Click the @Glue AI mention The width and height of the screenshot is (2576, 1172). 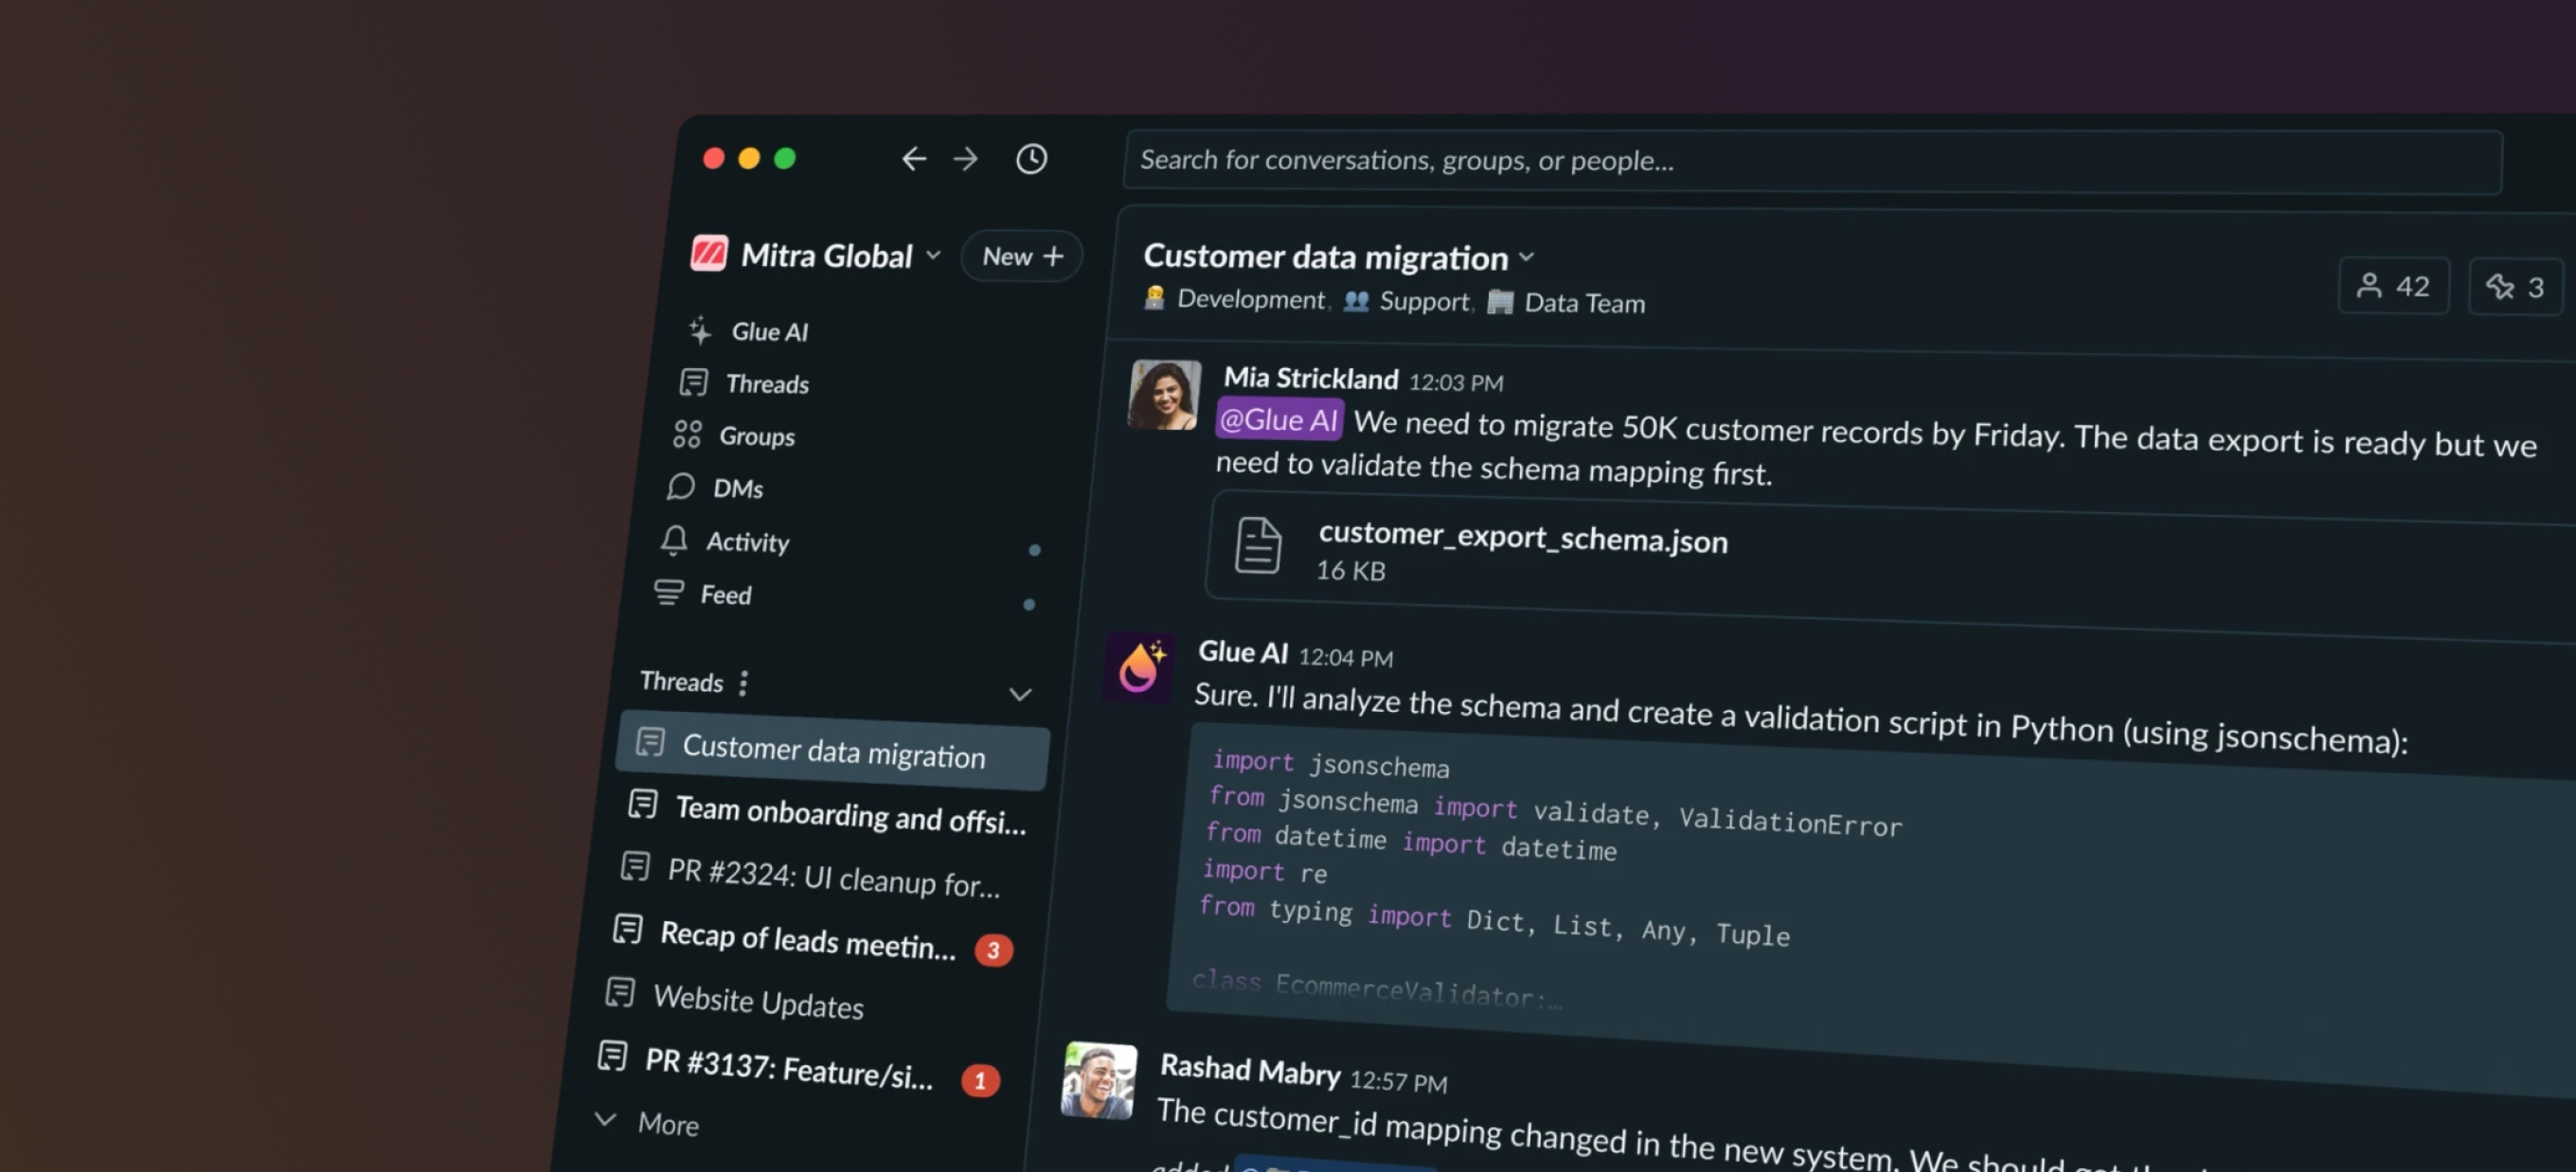pyautogui.click(x=1278, y=420)
